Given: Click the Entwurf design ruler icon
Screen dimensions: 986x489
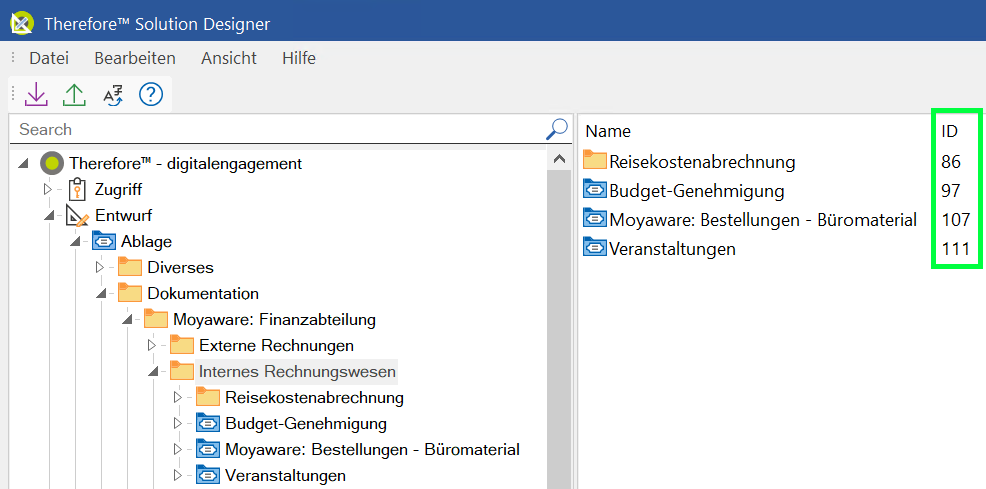Looking at the screenshot, I should point(77,216).
